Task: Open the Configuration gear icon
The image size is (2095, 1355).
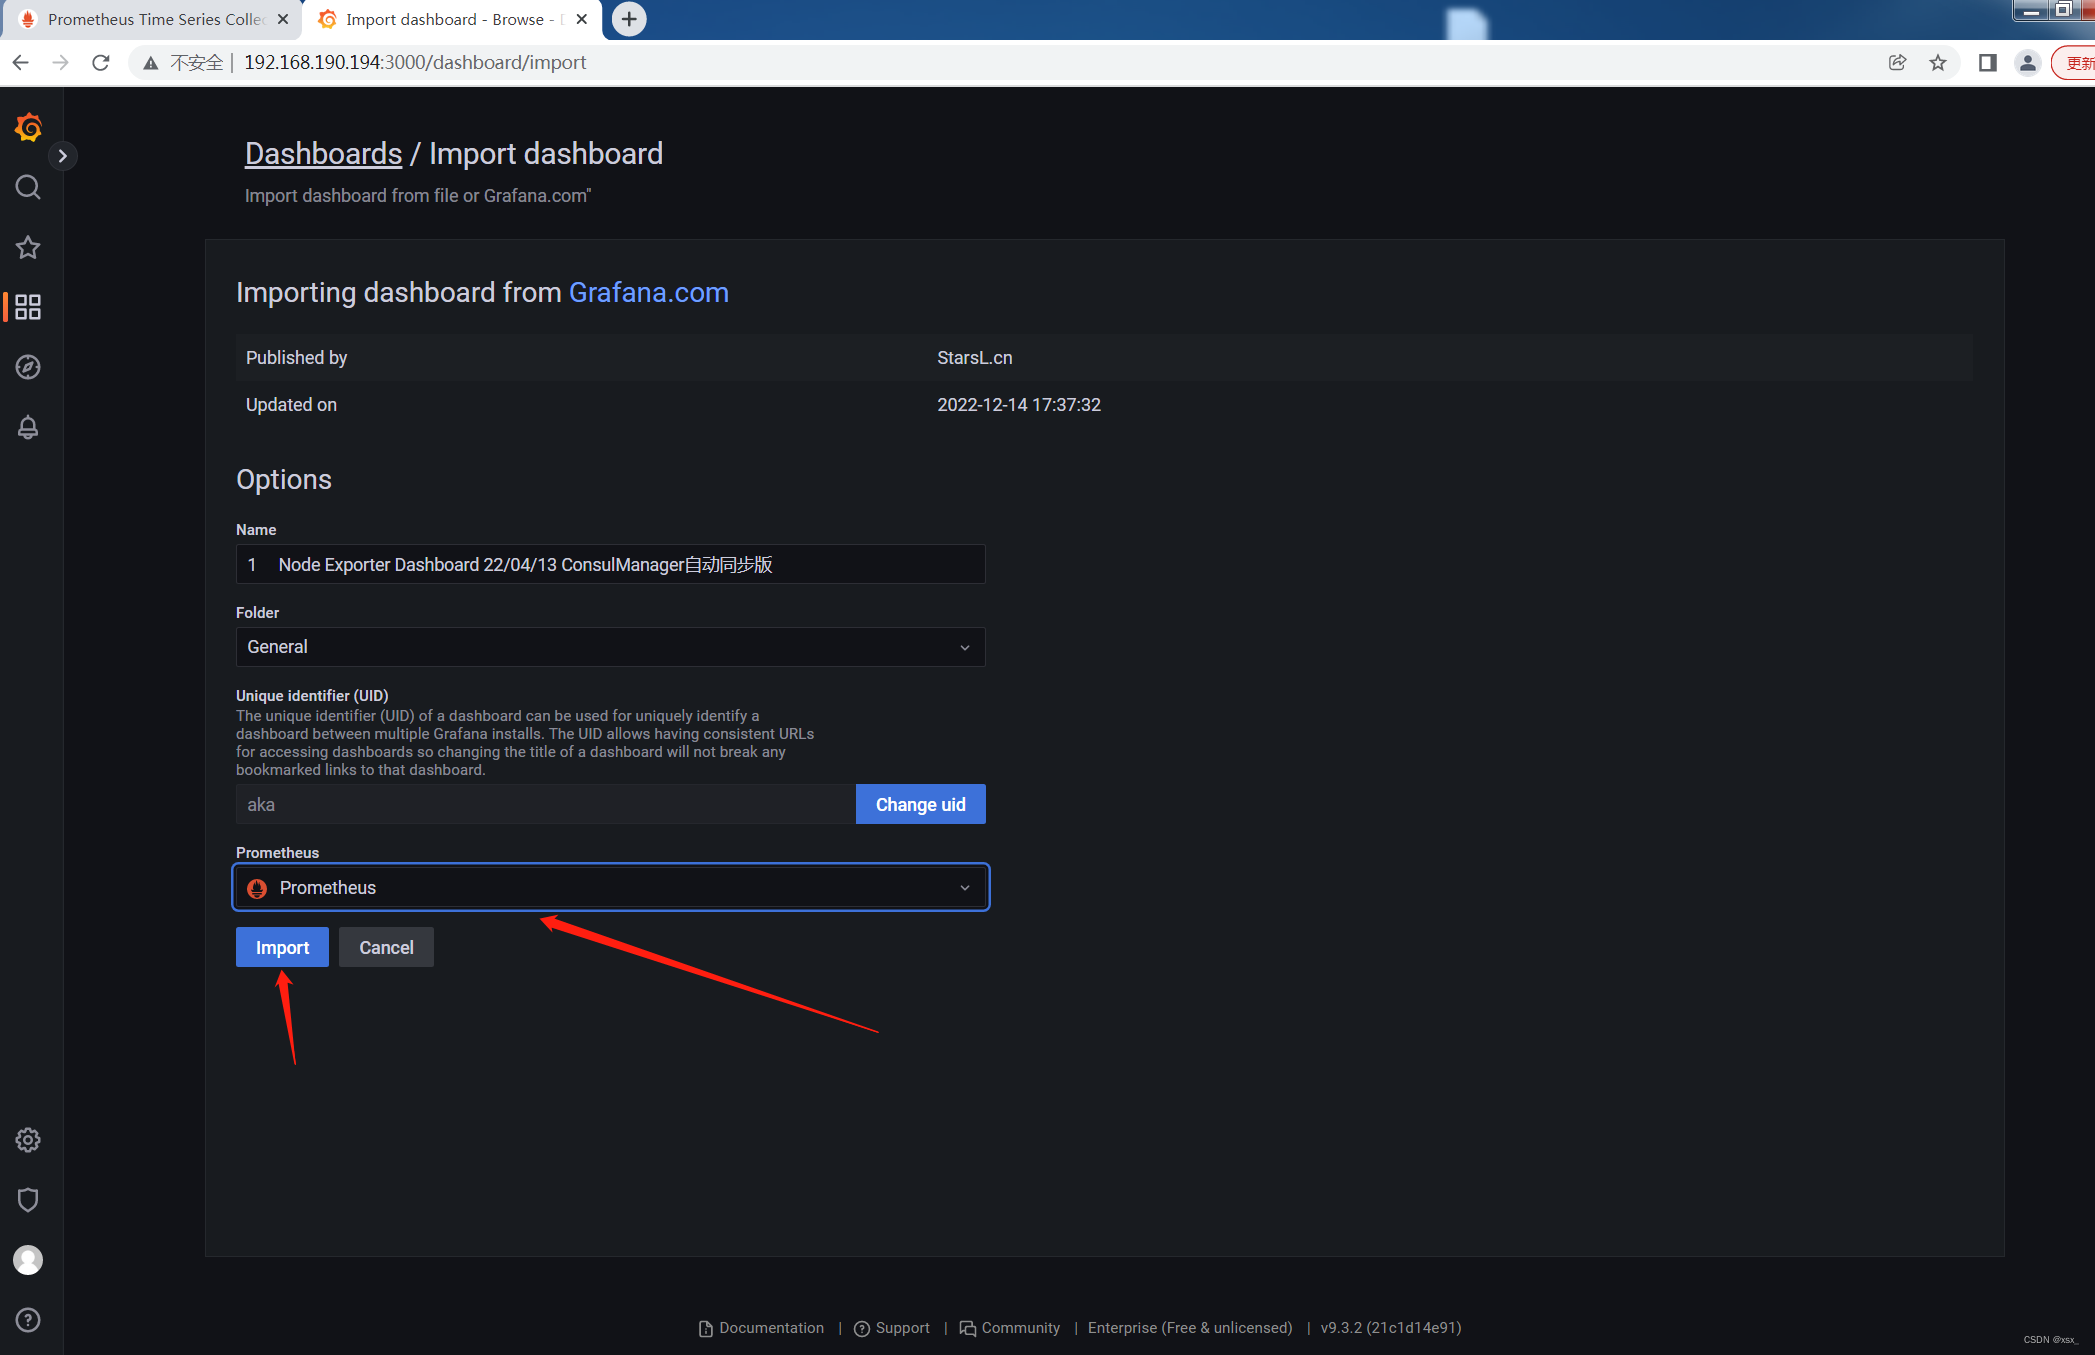Action: (27, 1140)
